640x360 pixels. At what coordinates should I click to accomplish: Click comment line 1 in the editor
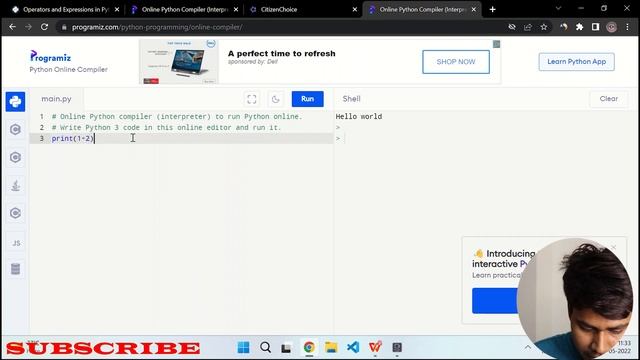[x=177, y=116]
